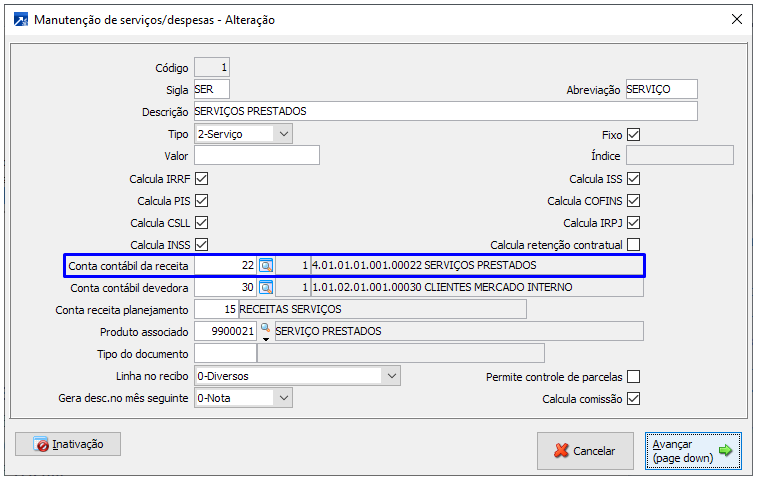Click the Tipo do documento input field
759x479 pixels.
coord(226,354)
